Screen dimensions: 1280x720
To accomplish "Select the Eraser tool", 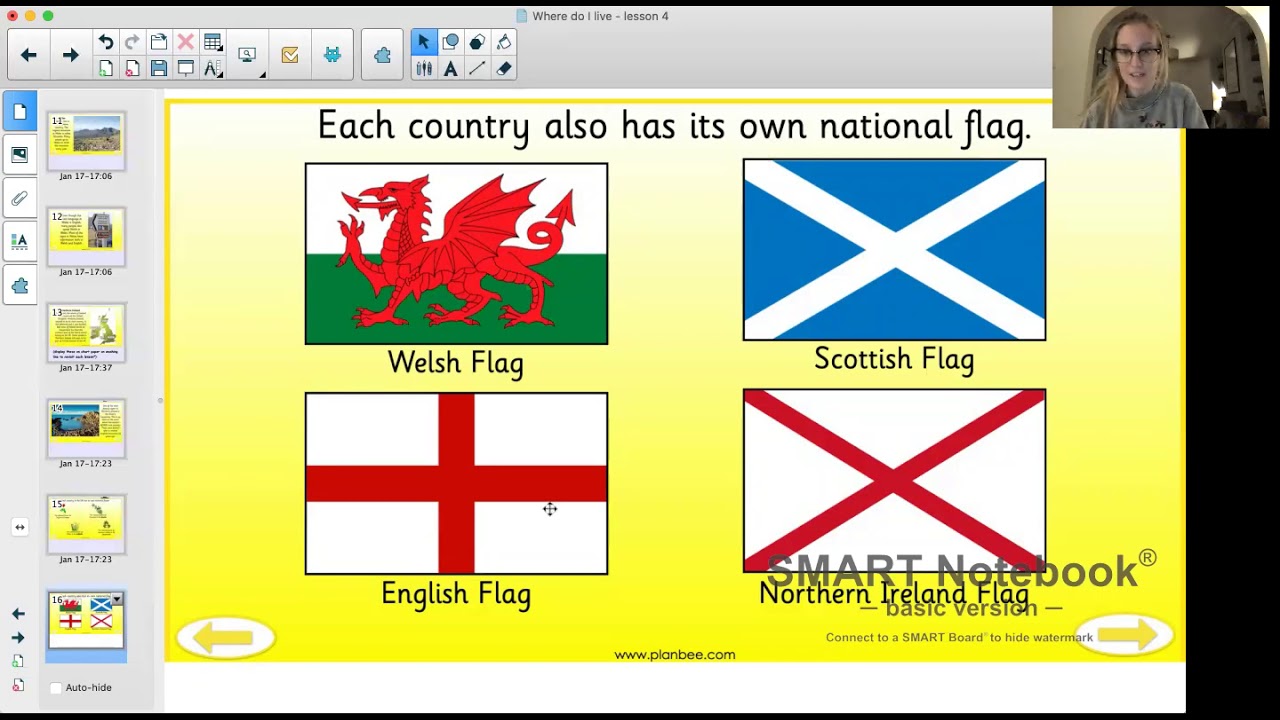I will tap(504, 68).
